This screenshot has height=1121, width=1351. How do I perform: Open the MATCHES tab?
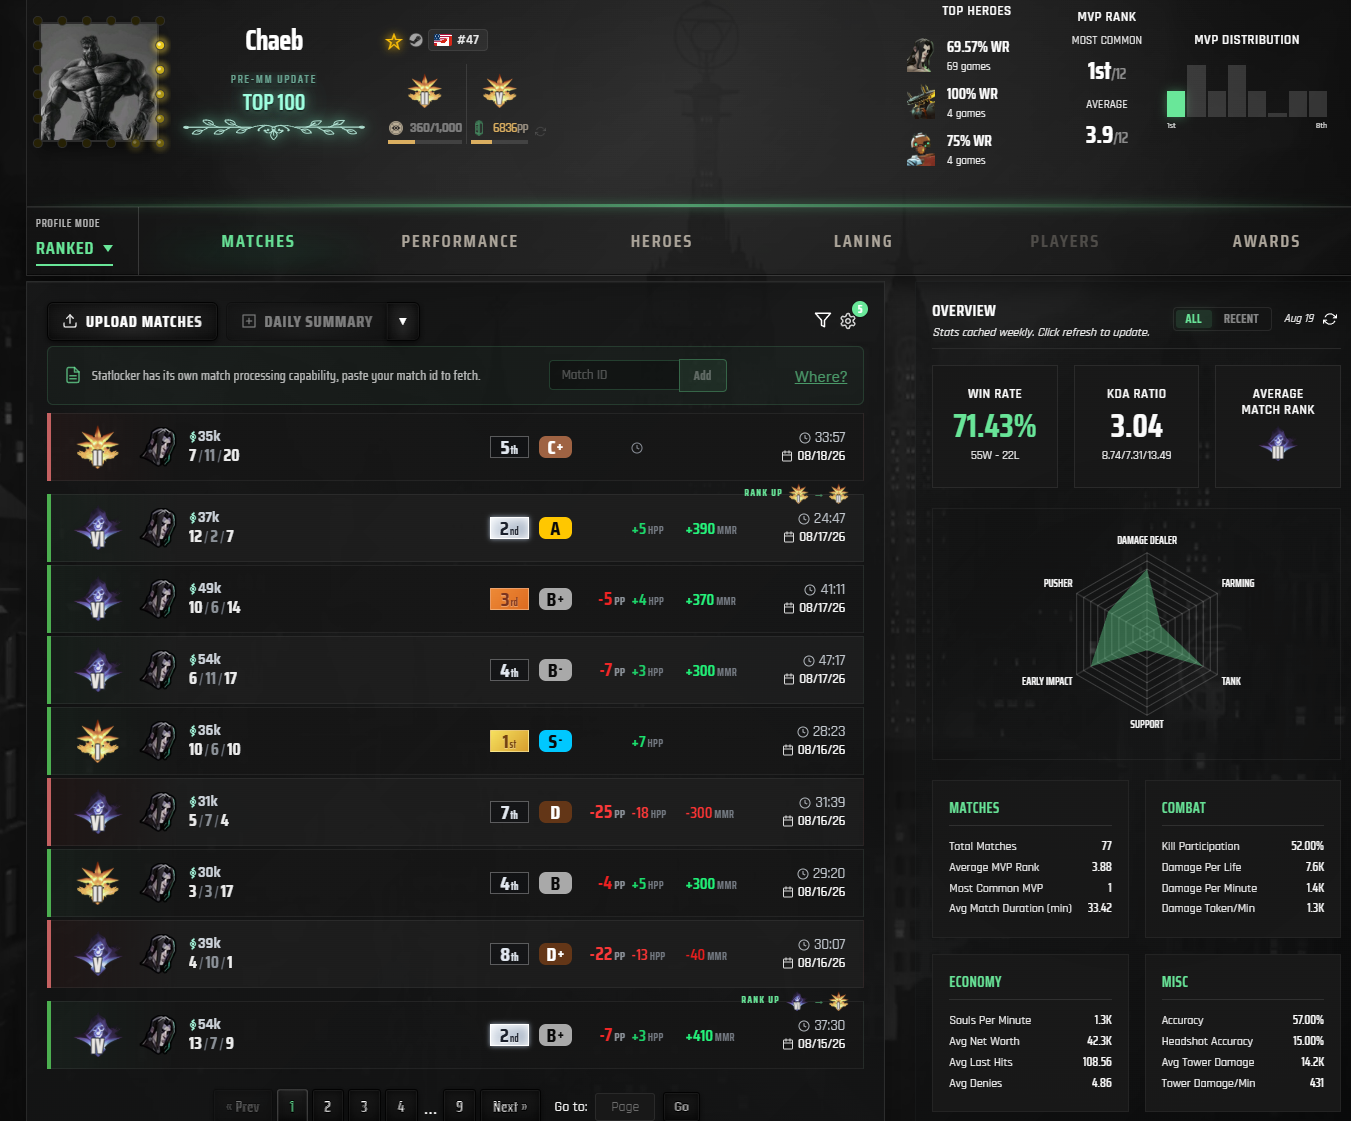tap(258, 241)
